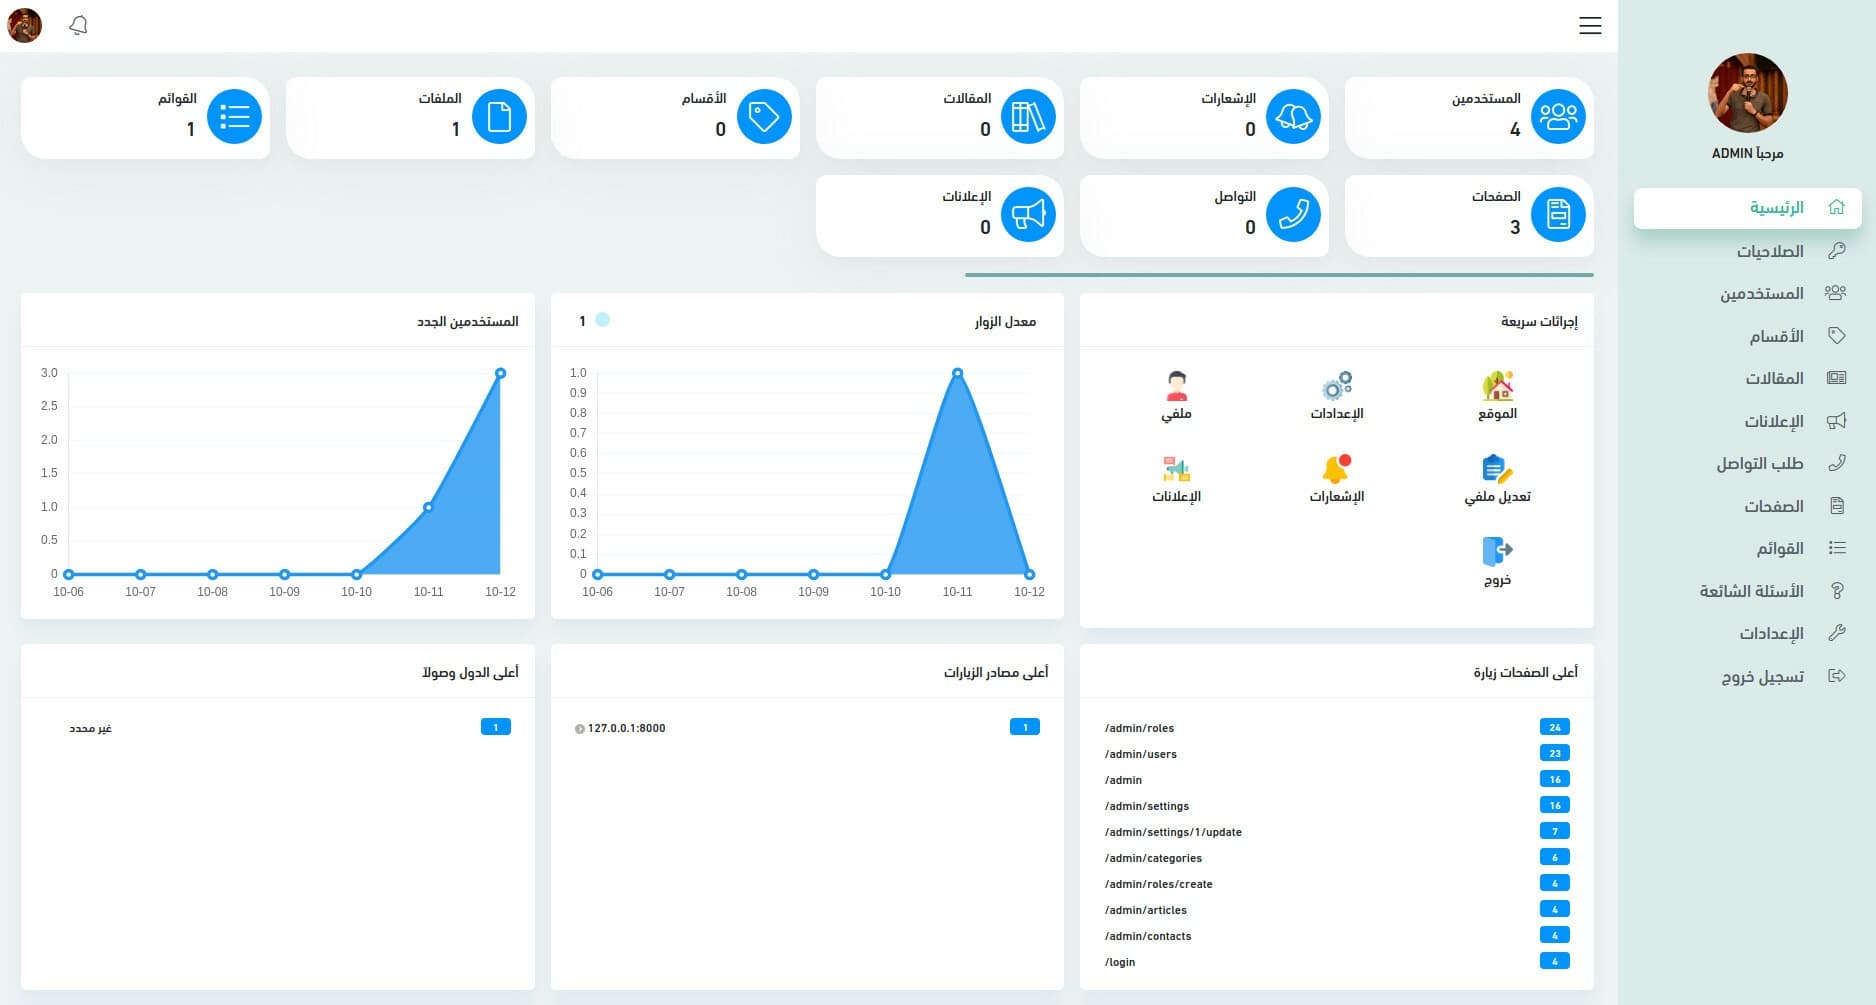Click the /admin/roles/create page entry
This screenshot has height=1005, width=1876.
pyautogui.click(x=1158, y=884)
